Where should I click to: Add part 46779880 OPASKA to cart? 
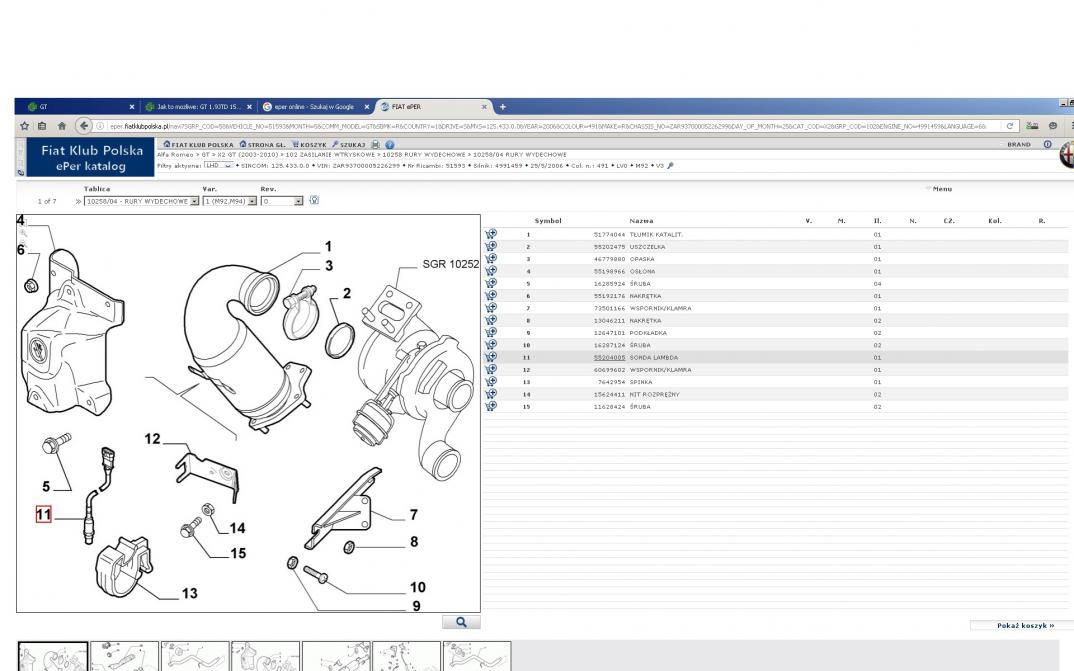pos(491,259)
